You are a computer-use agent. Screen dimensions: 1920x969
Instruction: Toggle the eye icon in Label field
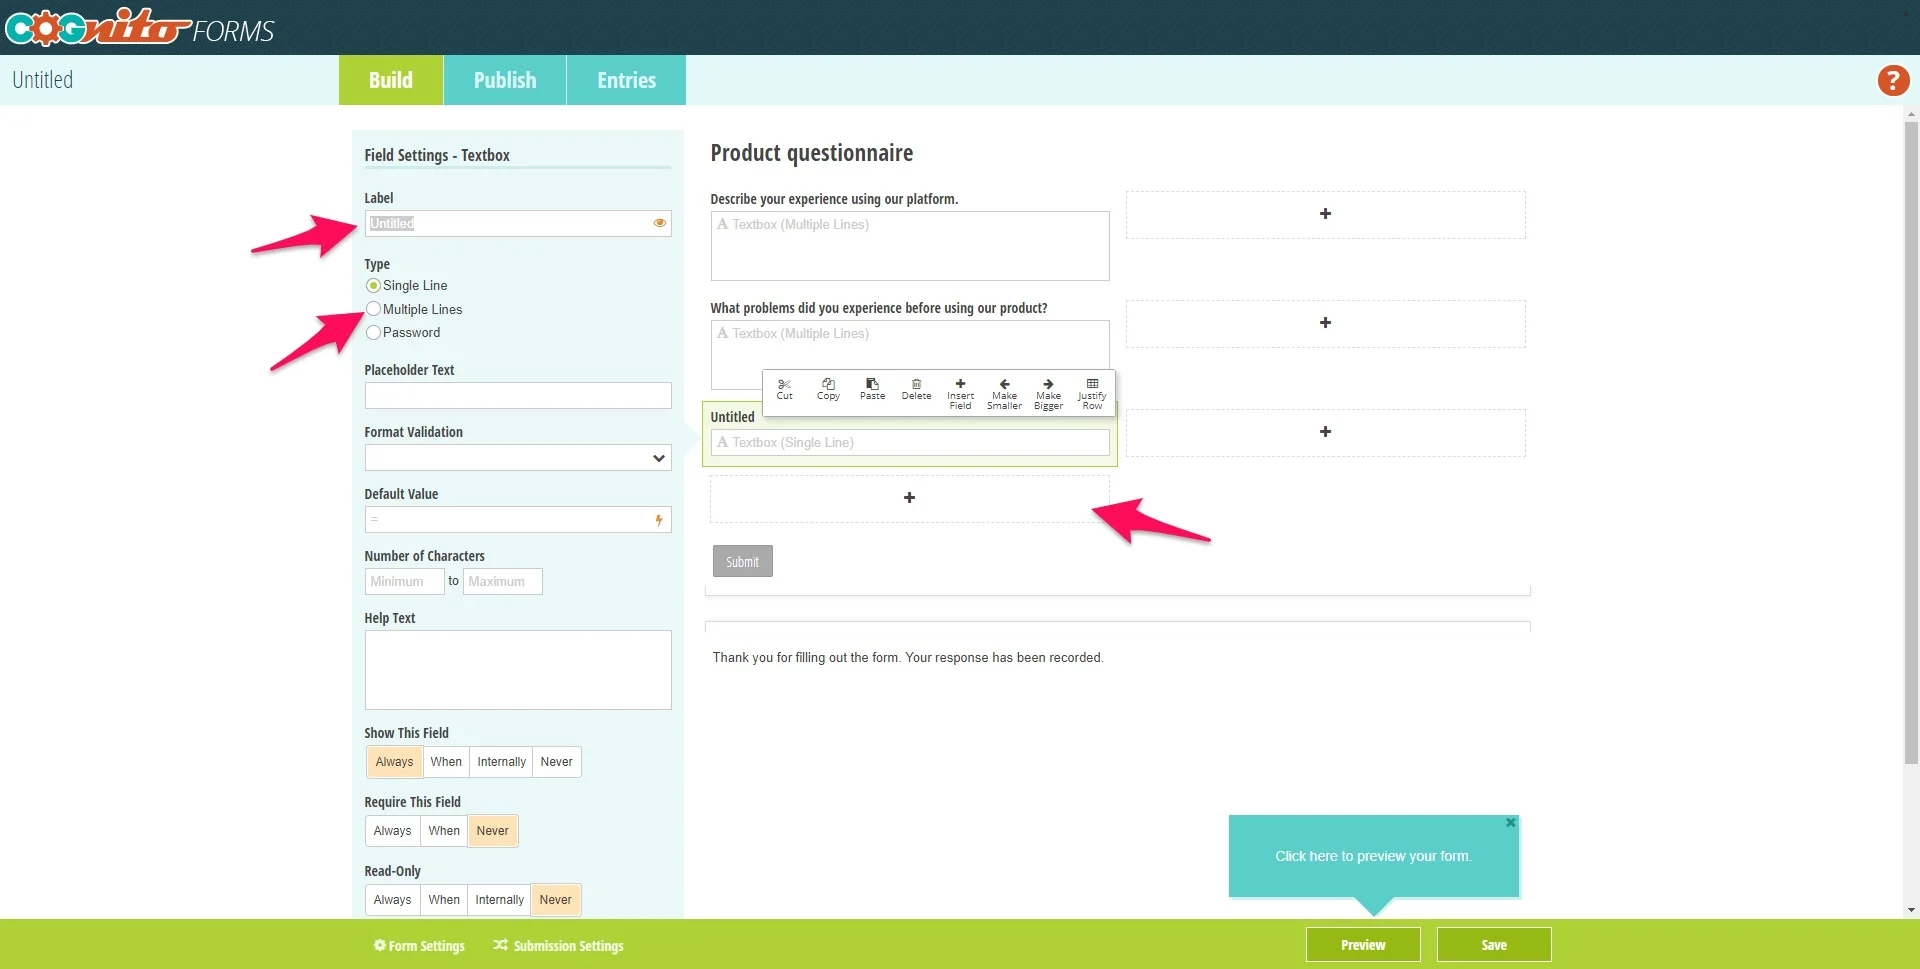tap(660, 223)
